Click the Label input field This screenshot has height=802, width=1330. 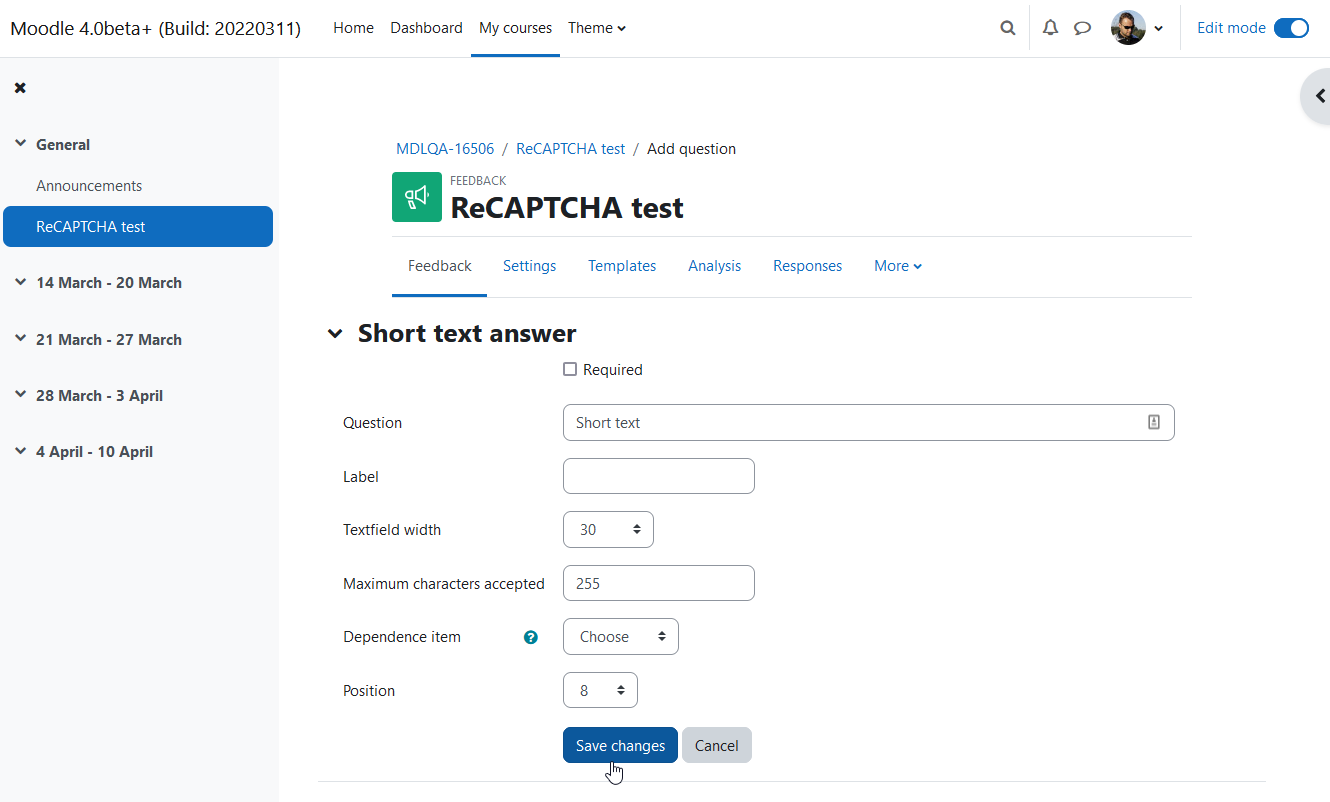click(x=658, y=476)
